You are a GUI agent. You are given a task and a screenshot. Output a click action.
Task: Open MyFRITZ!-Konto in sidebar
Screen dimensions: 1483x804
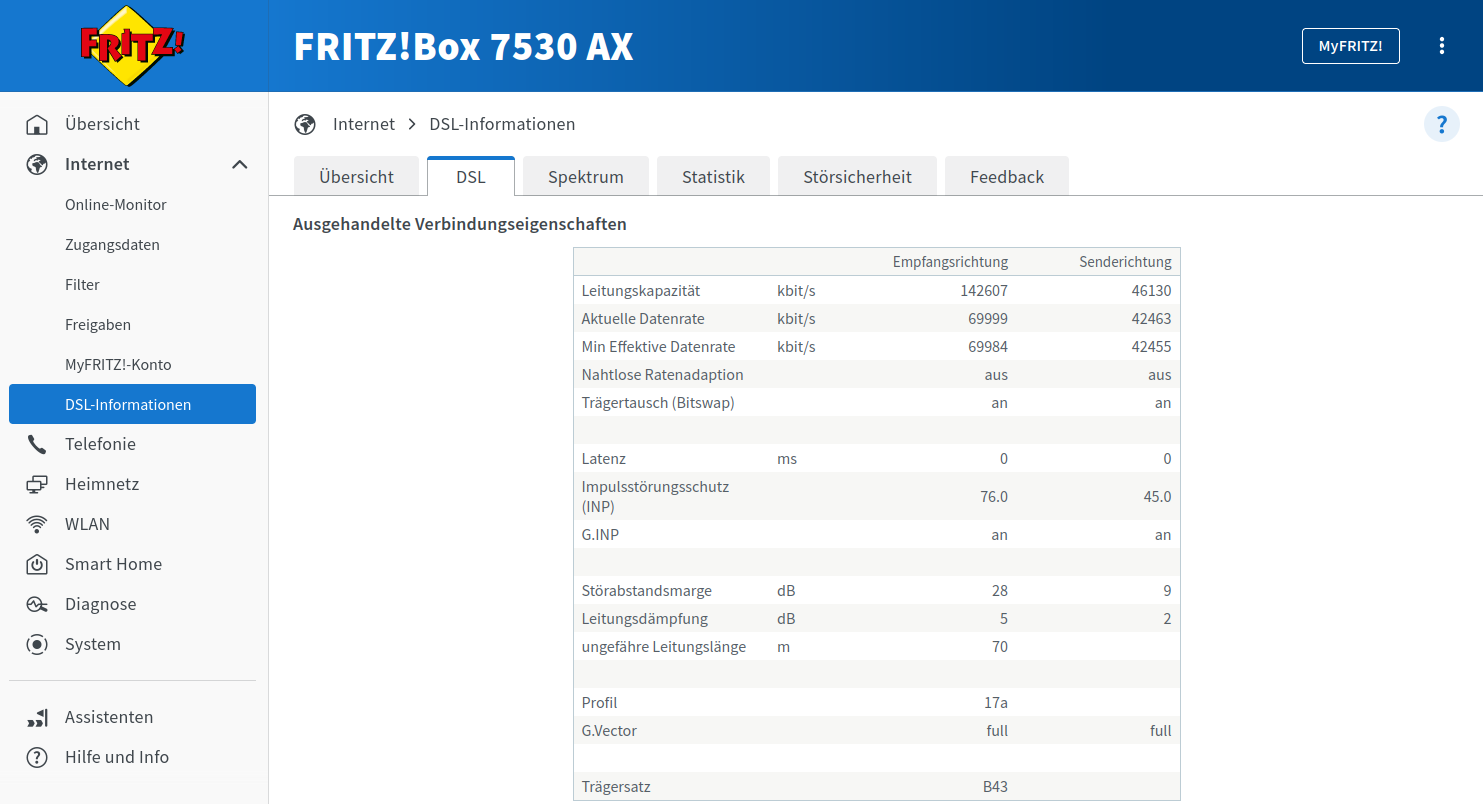pos(132,364)
